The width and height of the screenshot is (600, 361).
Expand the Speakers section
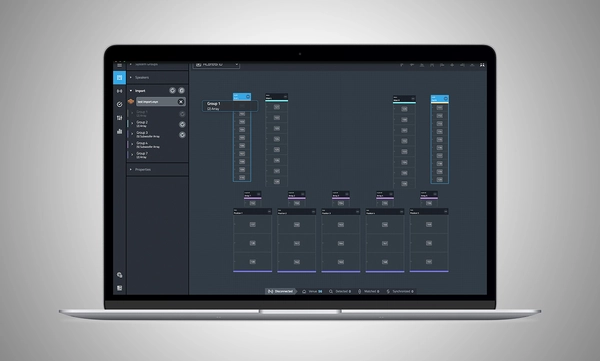[131, 77]
